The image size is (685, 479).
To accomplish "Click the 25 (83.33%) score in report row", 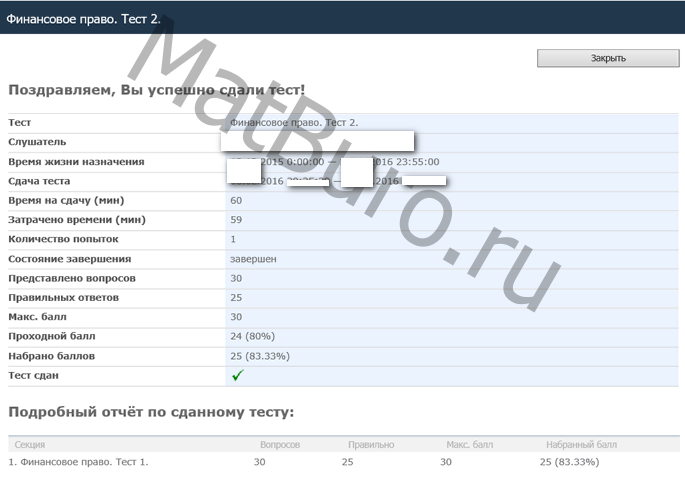I will [x=569, y=462].
